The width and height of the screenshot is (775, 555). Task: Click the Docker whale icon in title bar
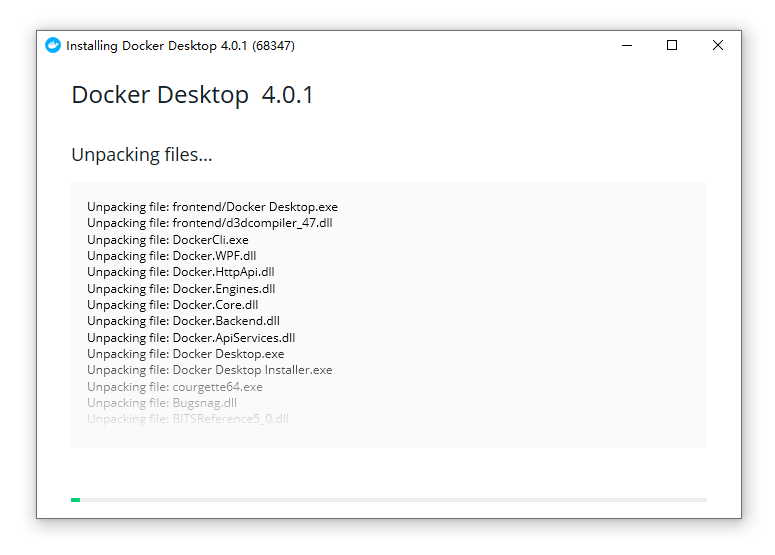53,45
